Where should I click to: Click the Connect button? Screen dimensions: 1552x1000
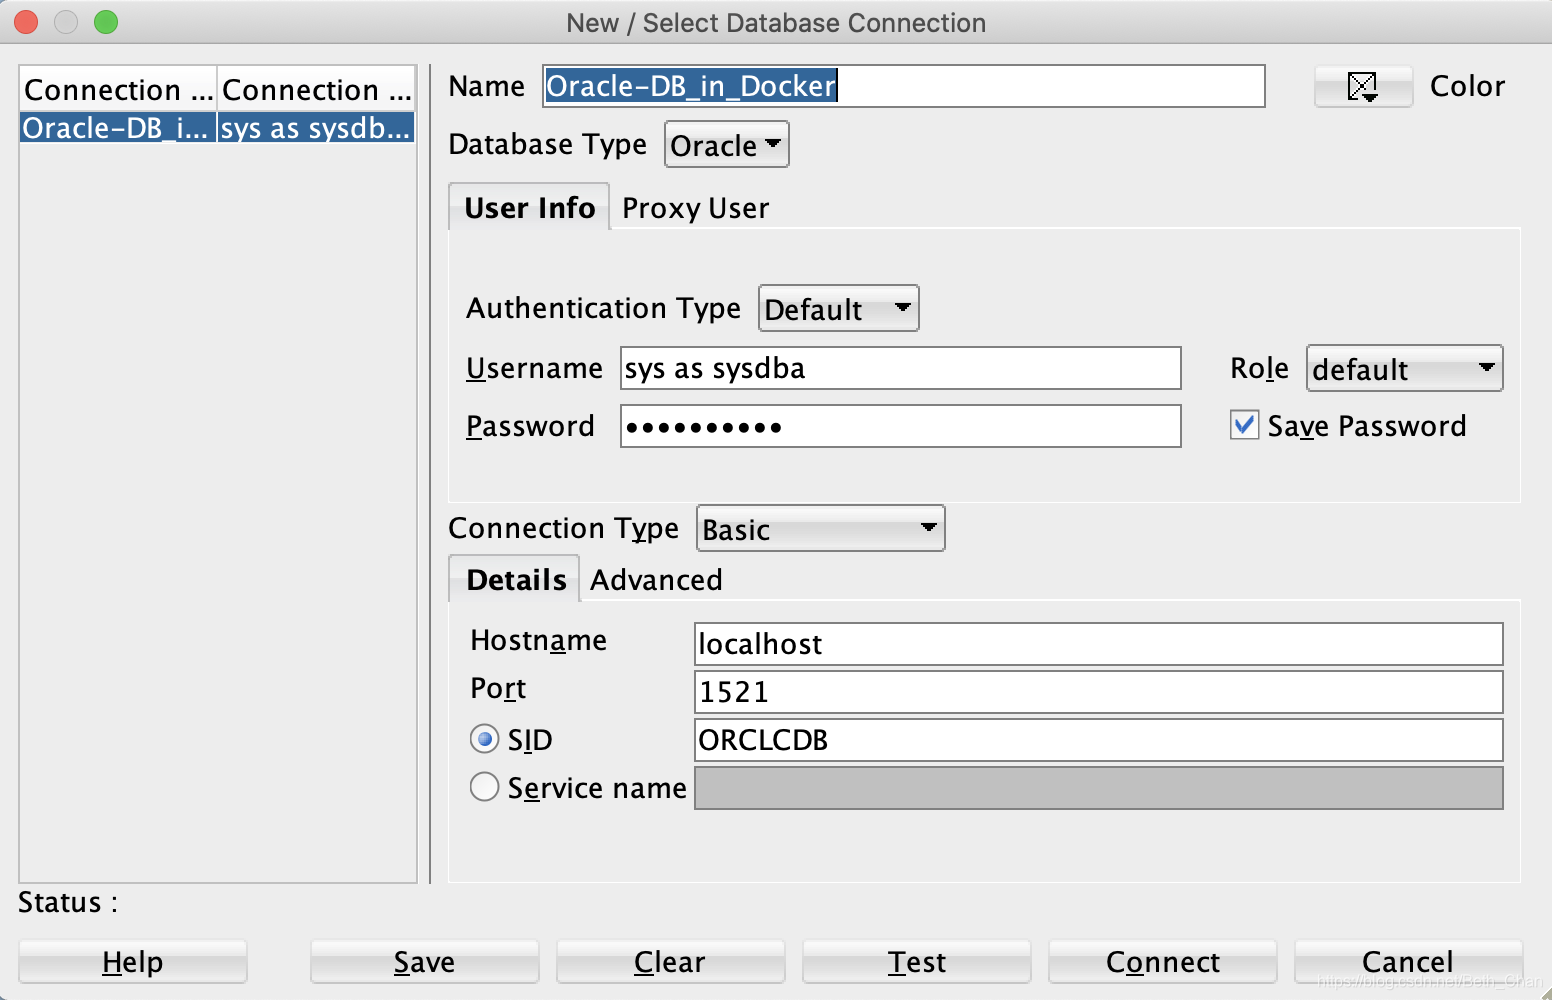pos(1163,962)
